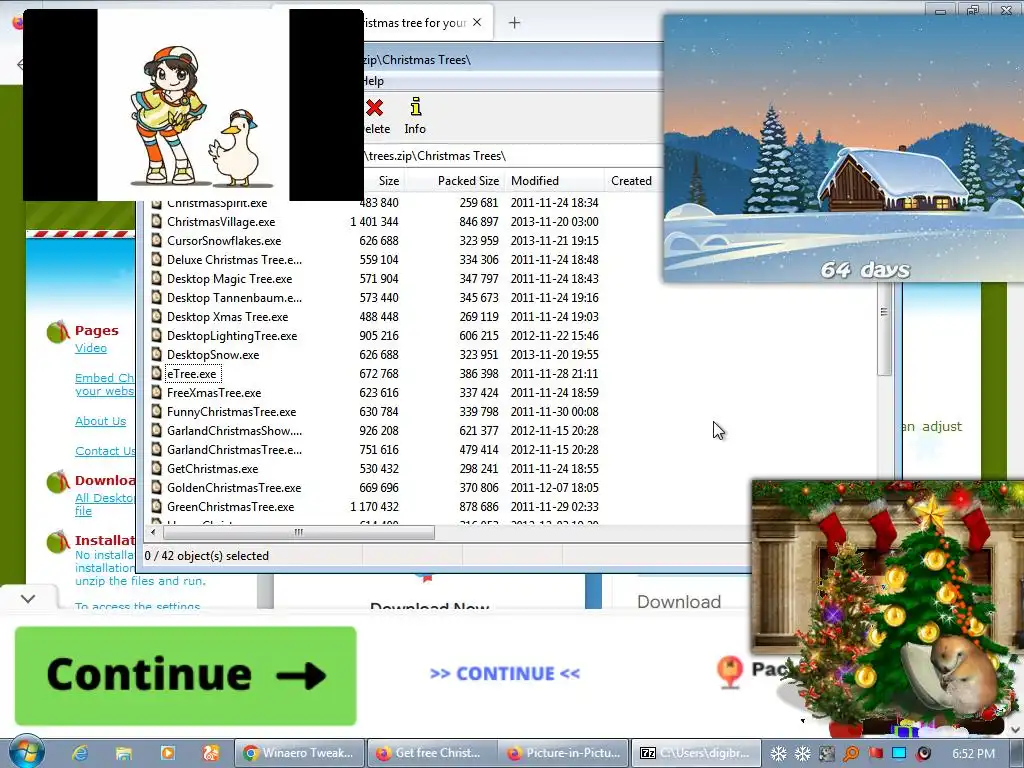Switch to 7-Zip C:\Users taskbar window
The height and width of the screenshot is (768, 1024).
click(696, 753)
